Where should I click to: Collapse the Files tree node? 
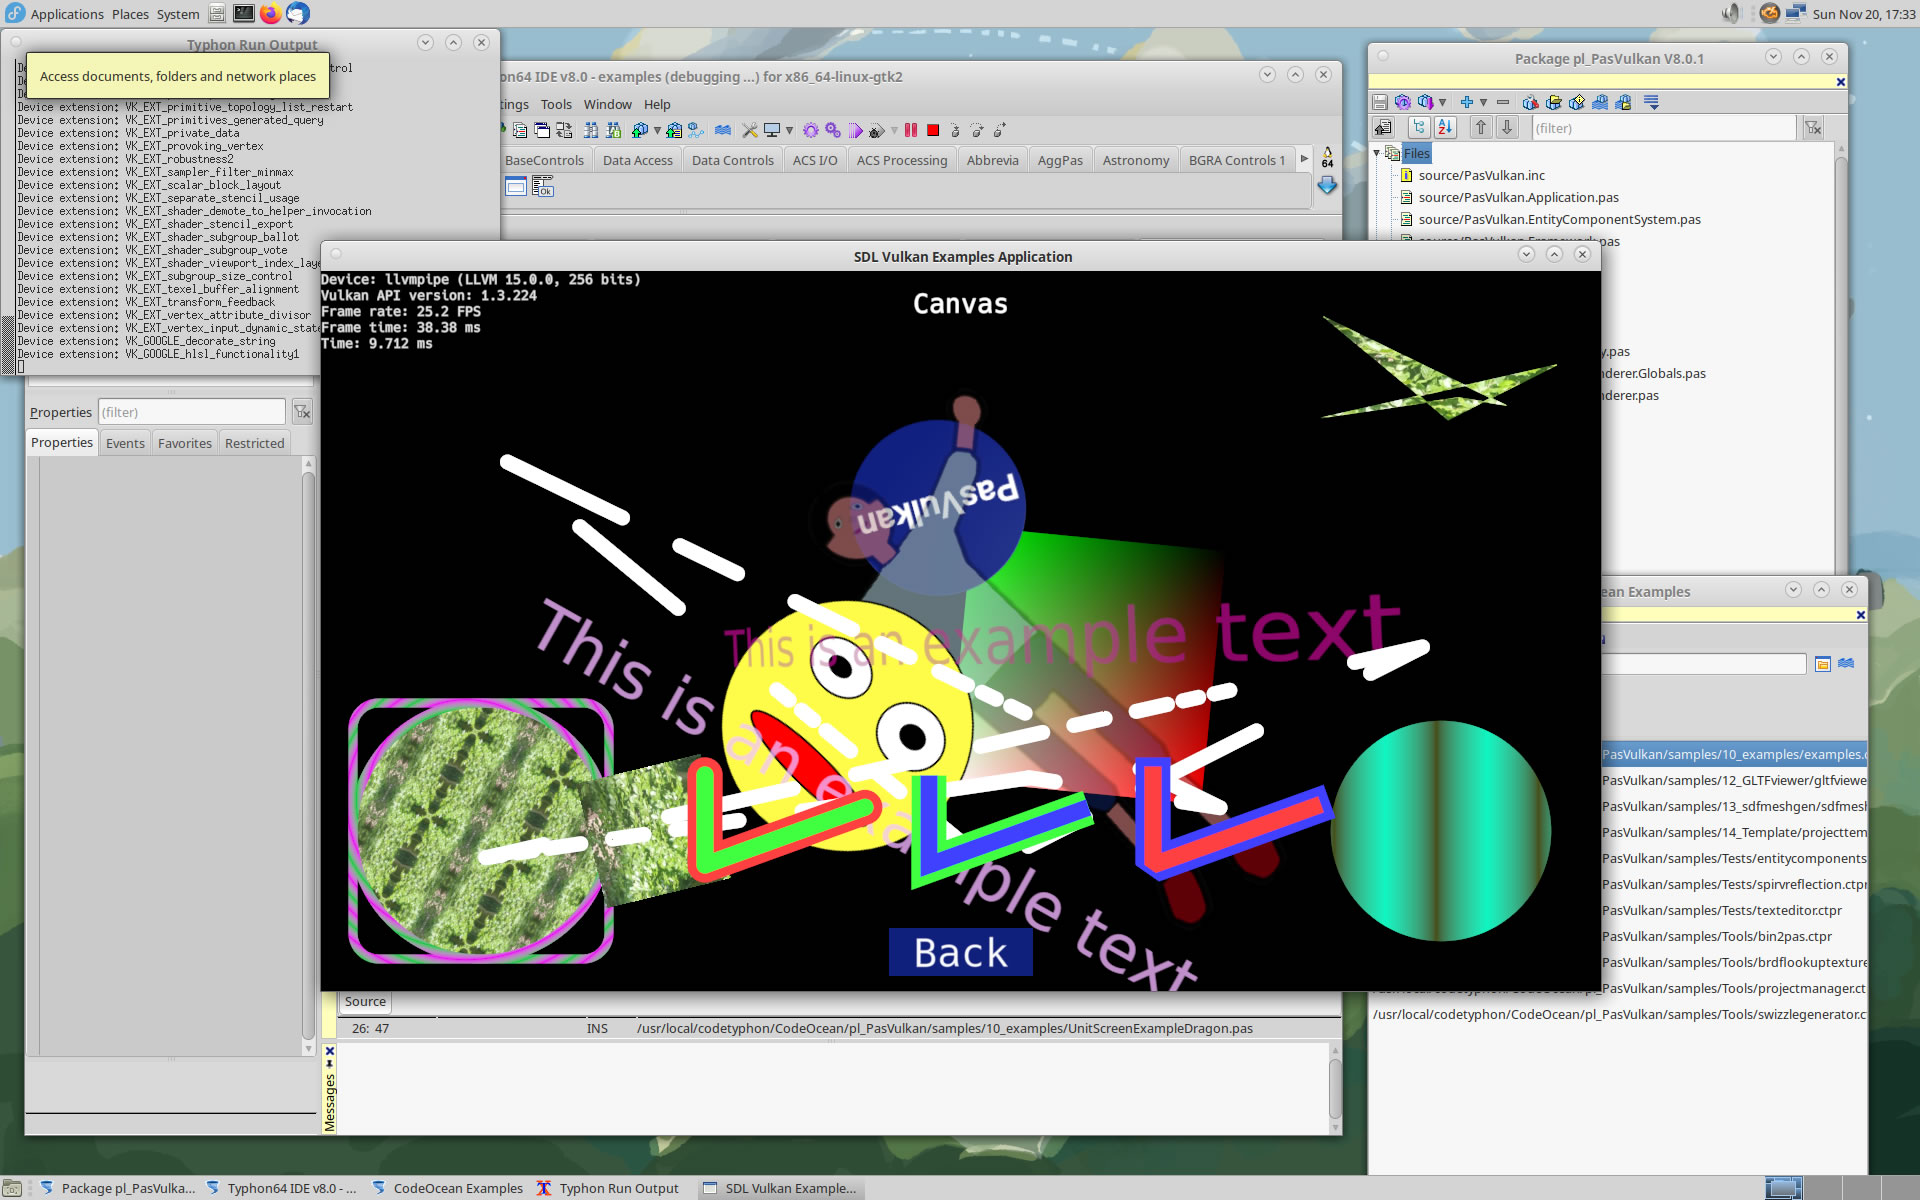(x=1377, y=153)
